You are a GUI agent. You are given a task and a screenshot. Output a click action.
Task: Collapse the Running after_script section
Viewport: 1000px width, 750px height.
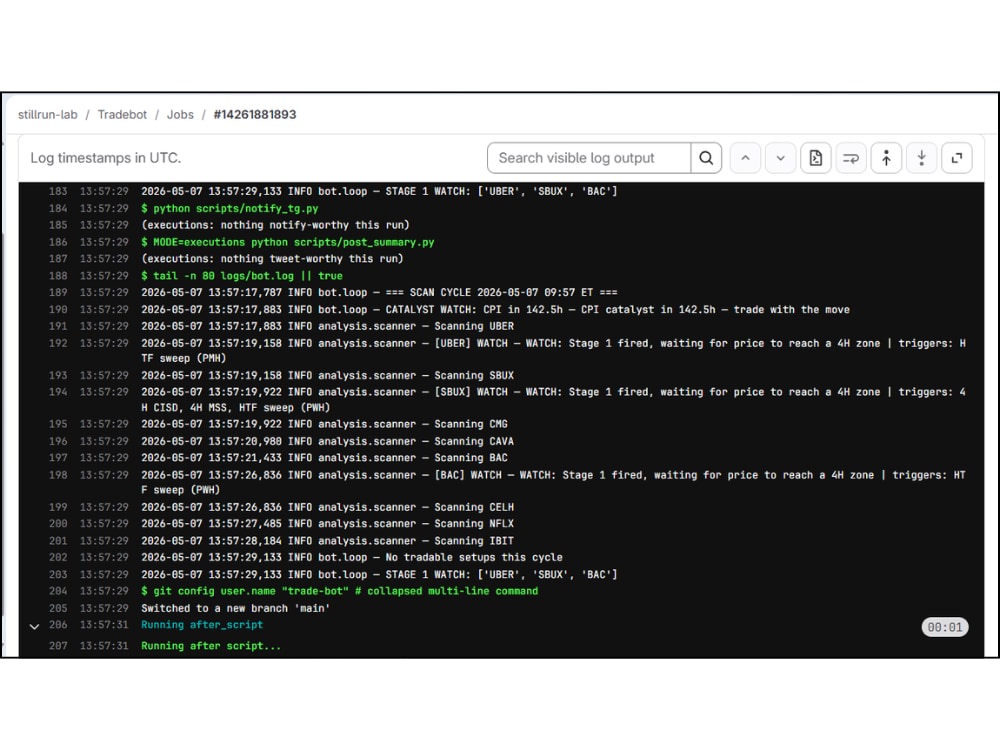pyautogui.click(x=34, y=626)
